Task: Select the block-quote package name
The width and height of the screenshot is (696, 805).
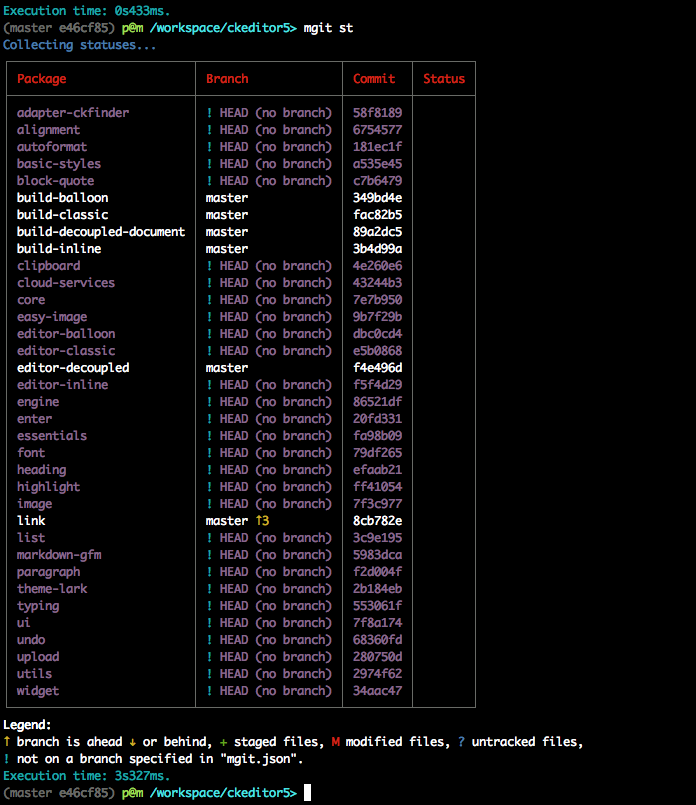Action: (x=55, y=181)
